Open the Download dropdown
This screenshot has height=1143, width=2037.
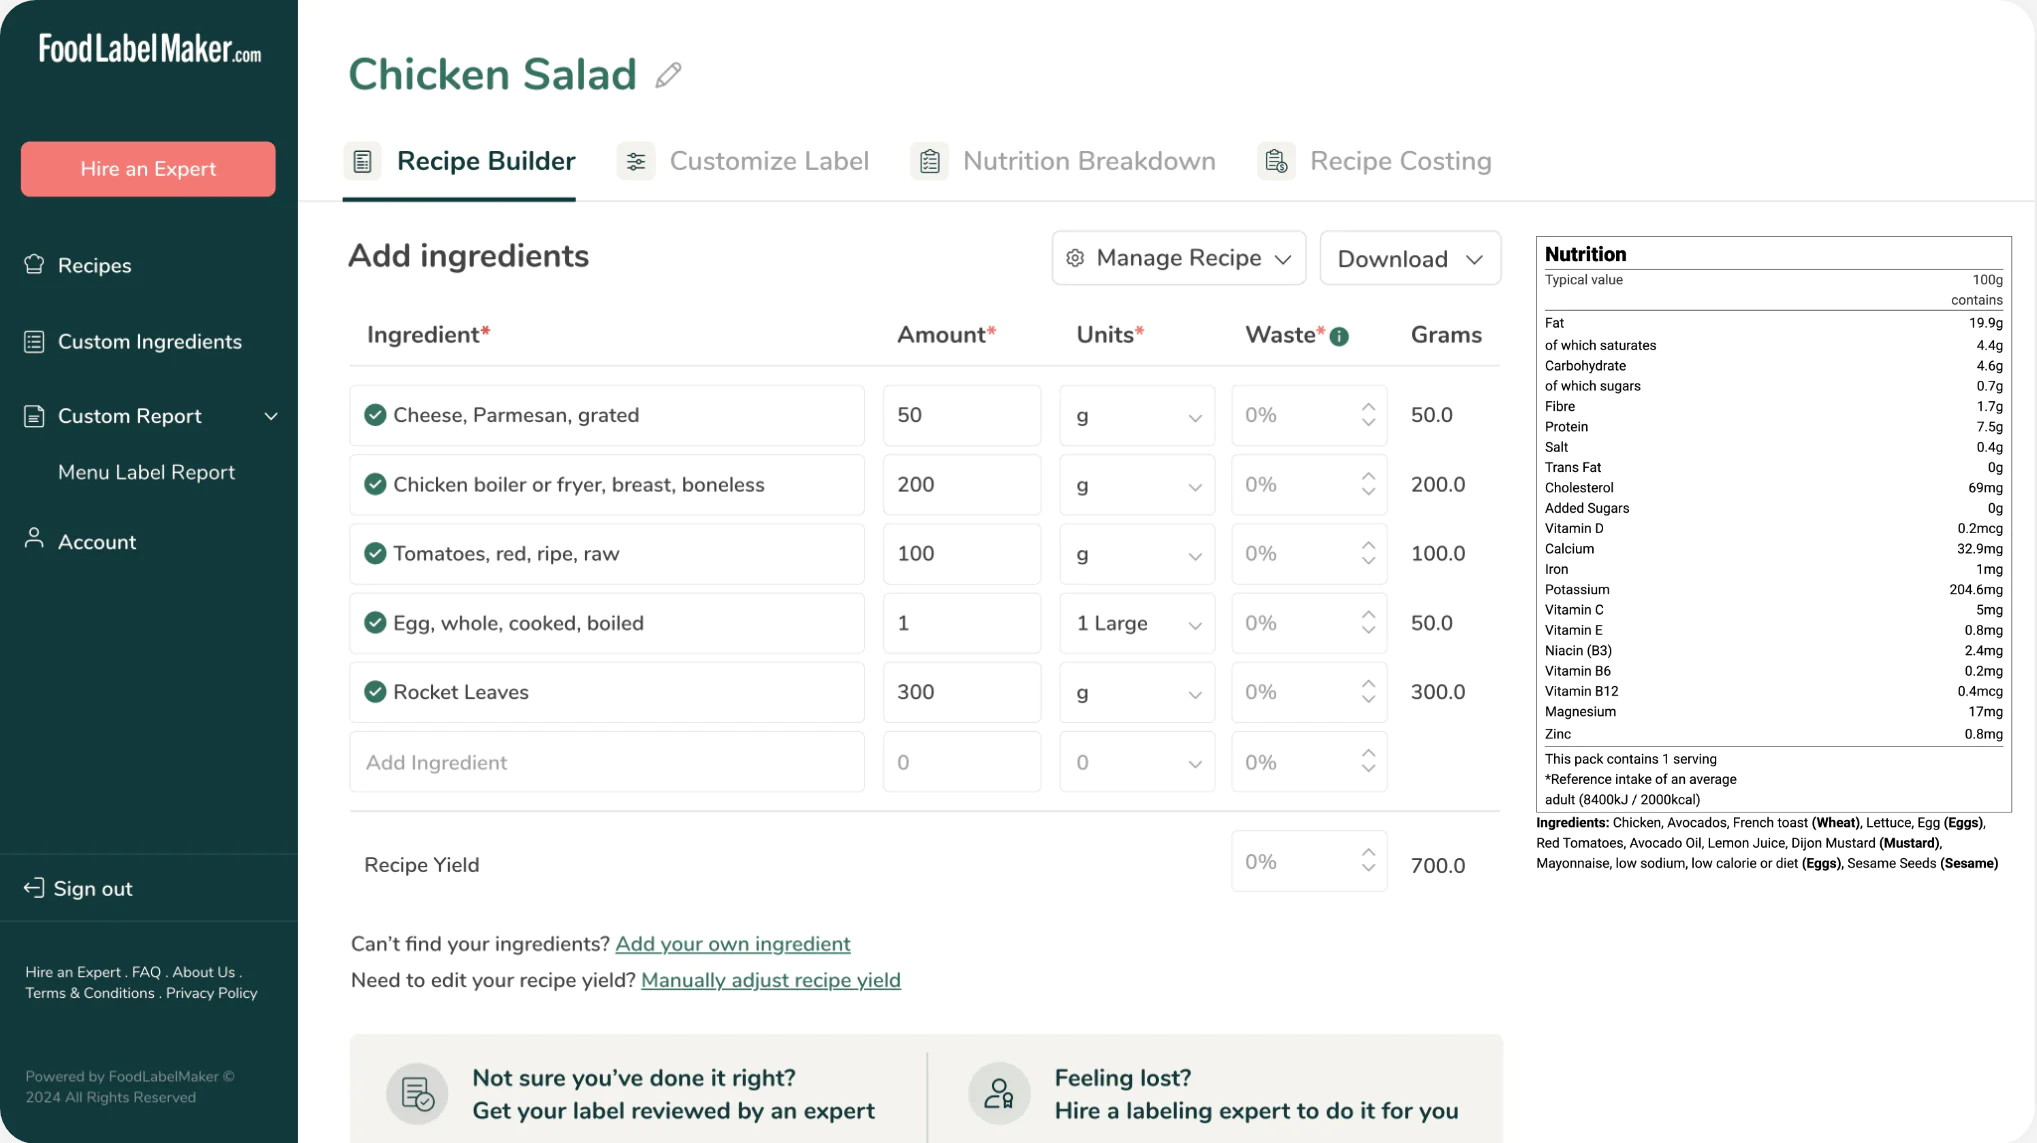pyautogui.click(x=1409, y=258)
